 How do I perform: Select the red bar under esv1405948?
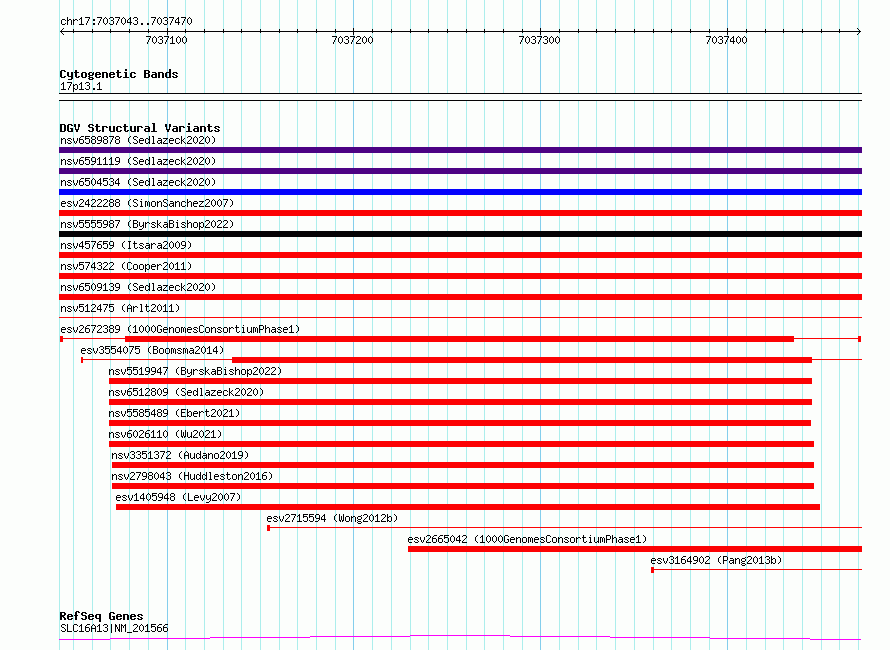click(468, 507)
